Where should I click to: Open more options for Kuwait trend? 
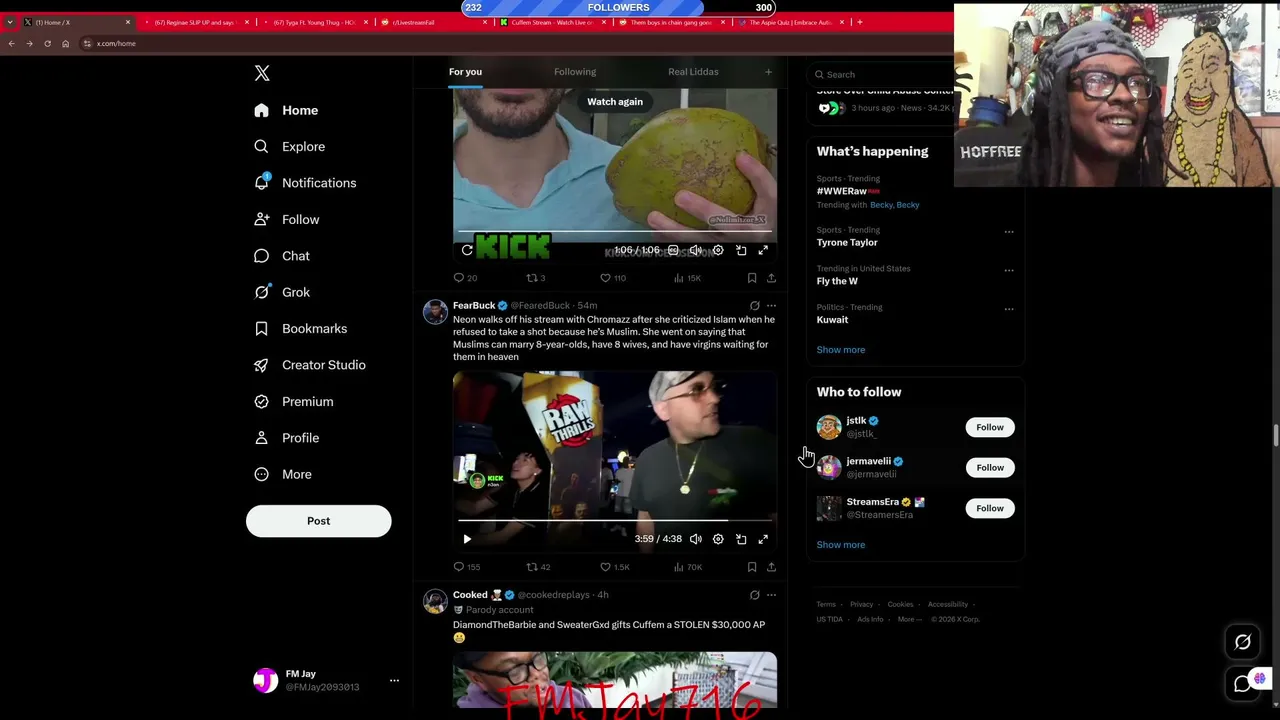pos(1009,309)
